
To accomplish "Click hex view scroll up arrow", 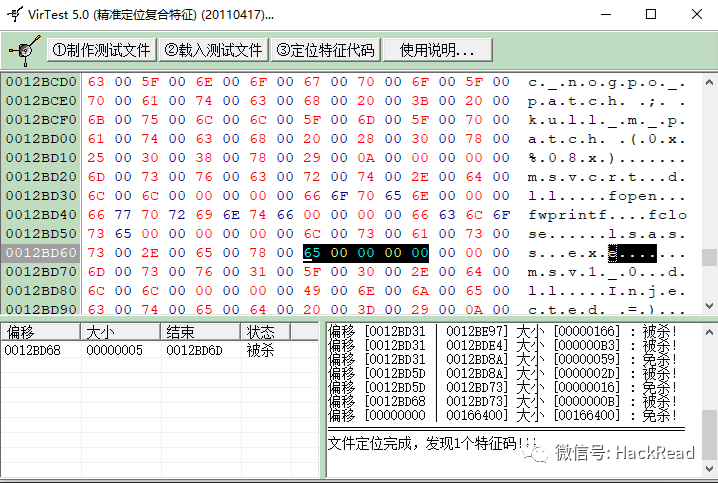I will tap(709, 82).
